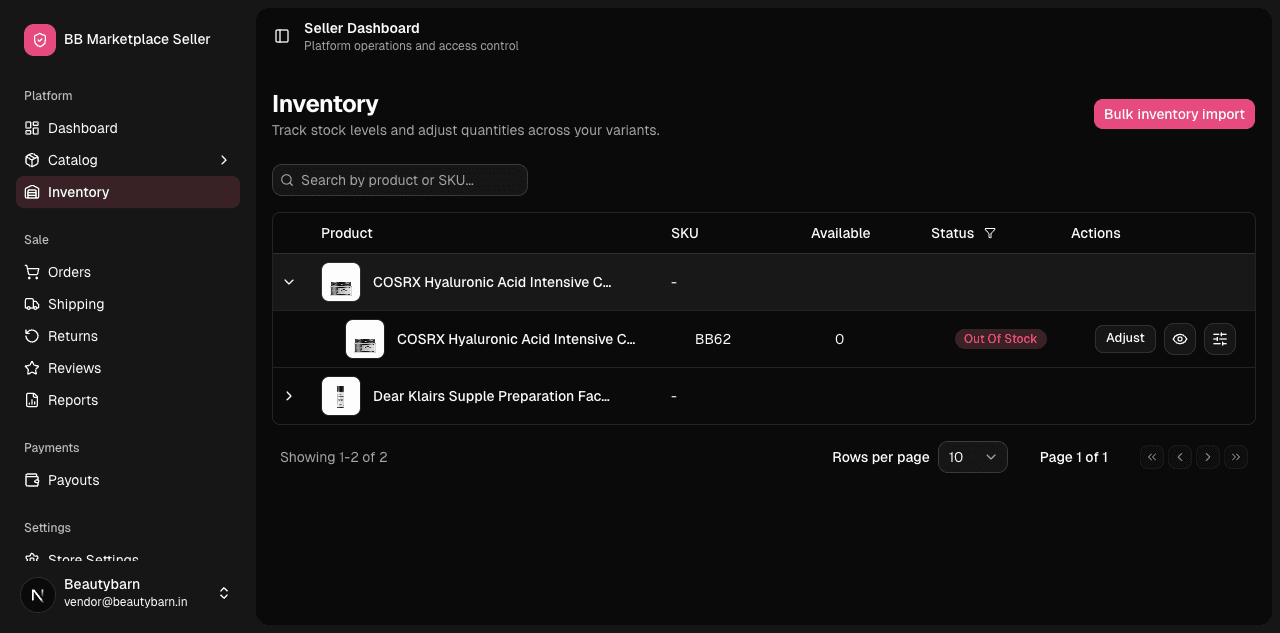Click the COSRX parent product thumbnail
The height and width of the screenshot is (633, 1280).
pyautogui.click(x=341, y=282)
